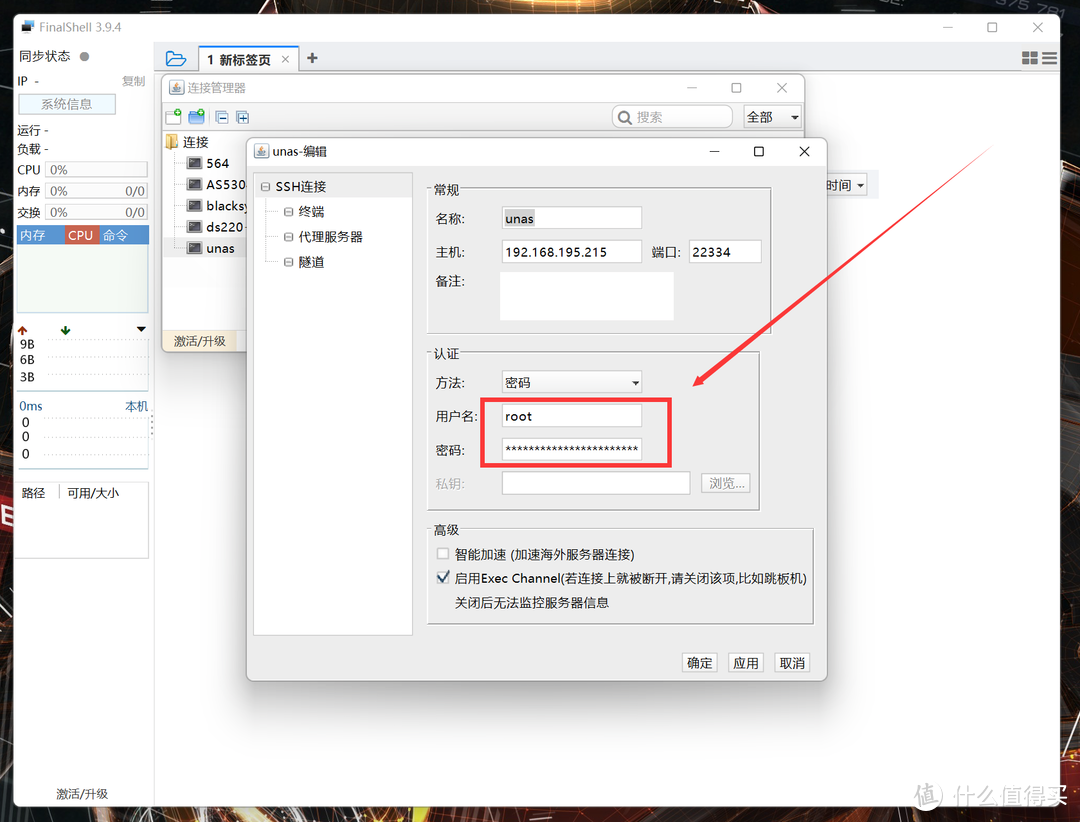Image resolution: width=1080 pixels, height=822 pixels.
Task: Select the CPU tab in the sidebar monitor
Action: [x=80, y=234]
